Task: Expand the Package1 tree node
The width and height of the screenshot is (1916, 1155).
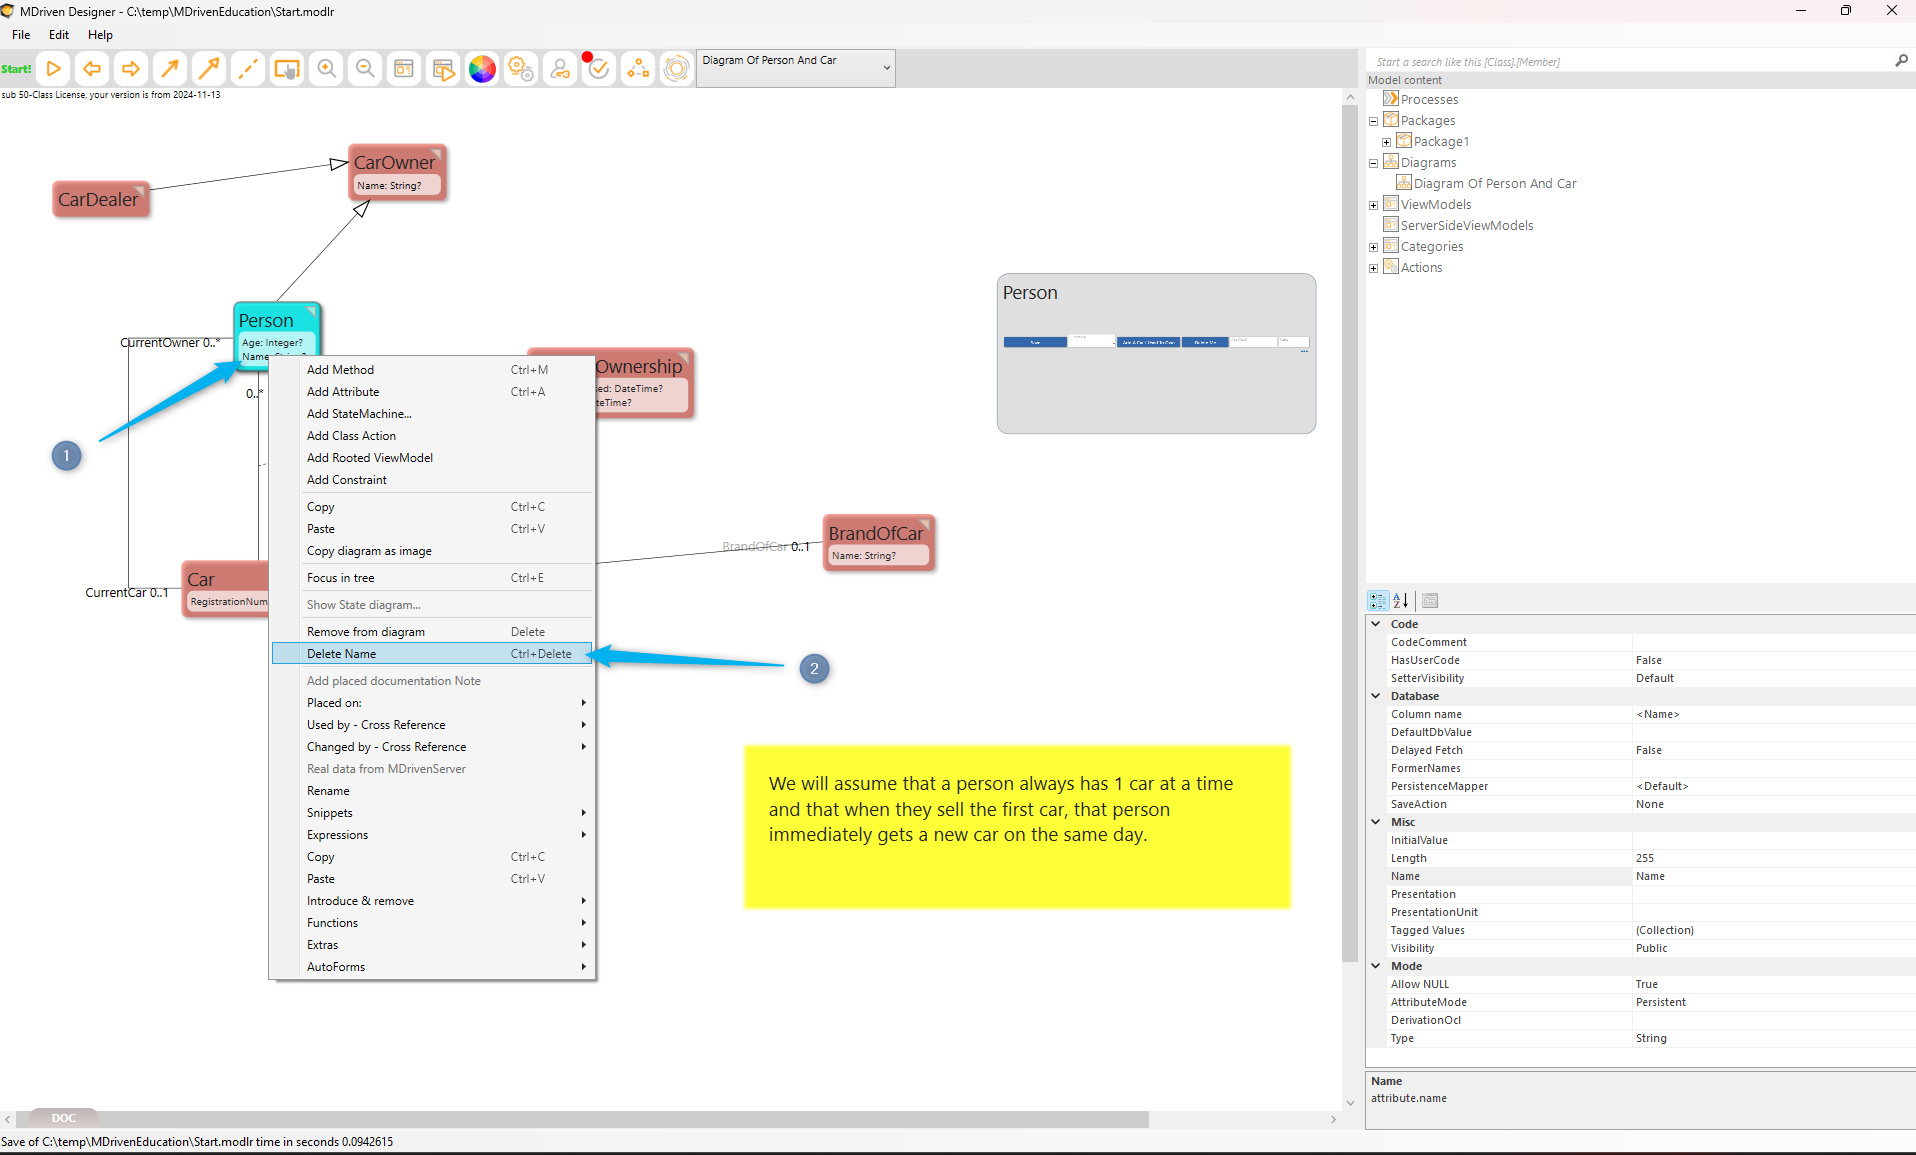Action: (1386, 142)
